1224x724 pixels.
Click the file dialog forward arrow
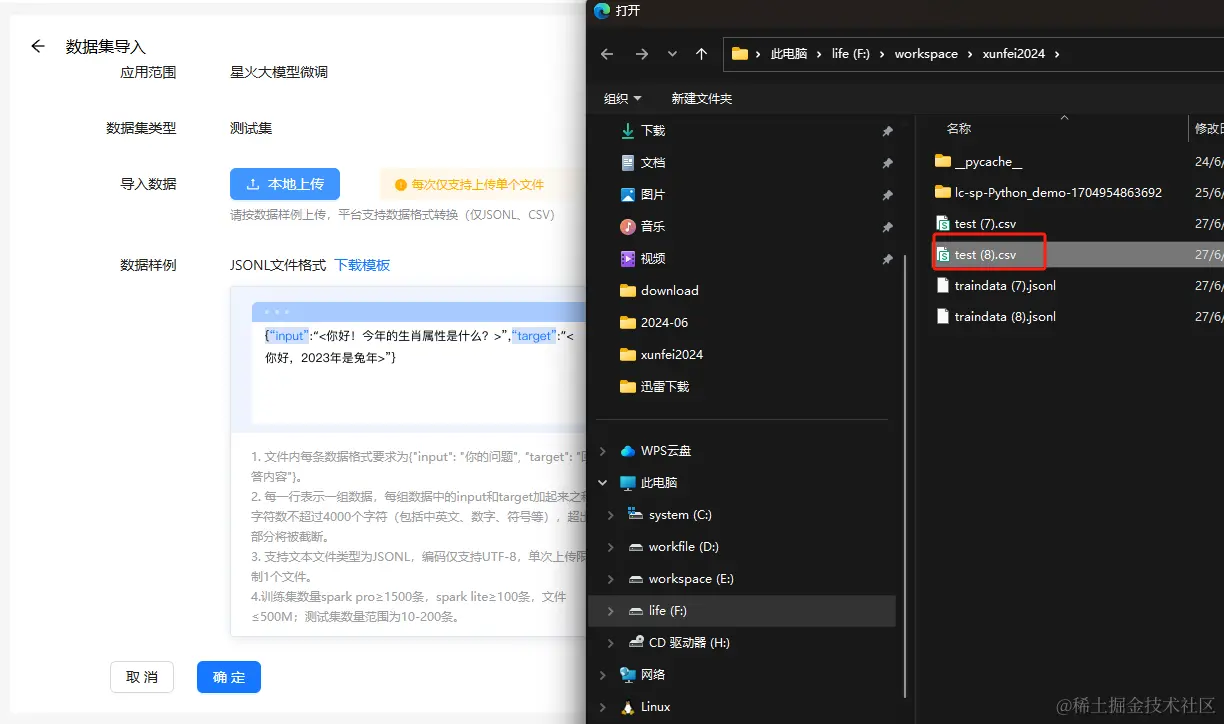point(642,54)
